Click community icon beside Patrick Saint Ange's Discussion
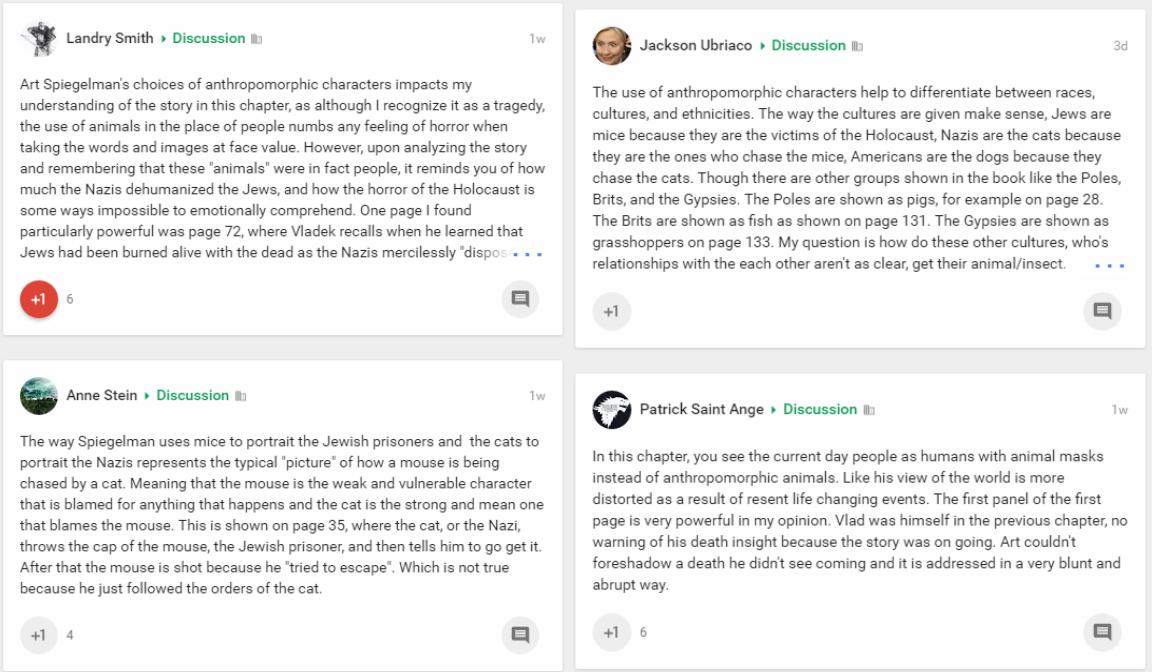Viewport: 1152px width, 672px height. click(x=869, y=410)
